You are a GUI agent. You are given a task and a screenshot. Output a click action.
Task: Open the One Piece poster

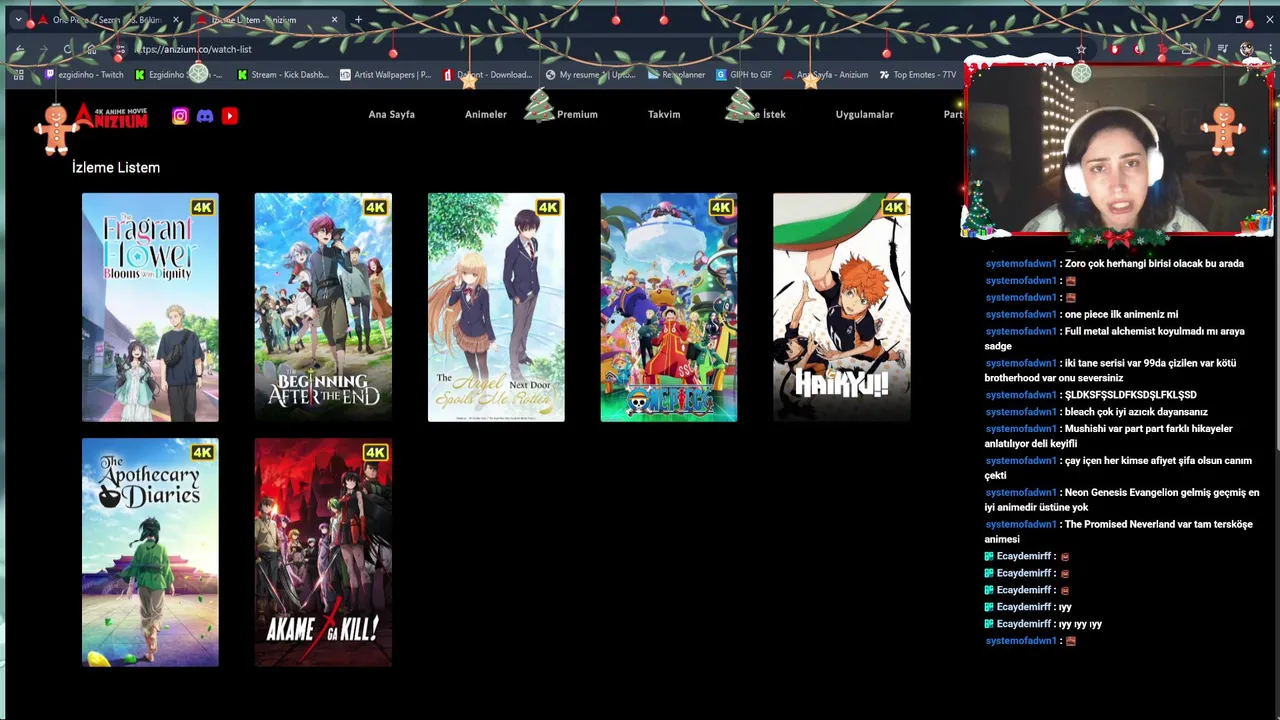669,307
